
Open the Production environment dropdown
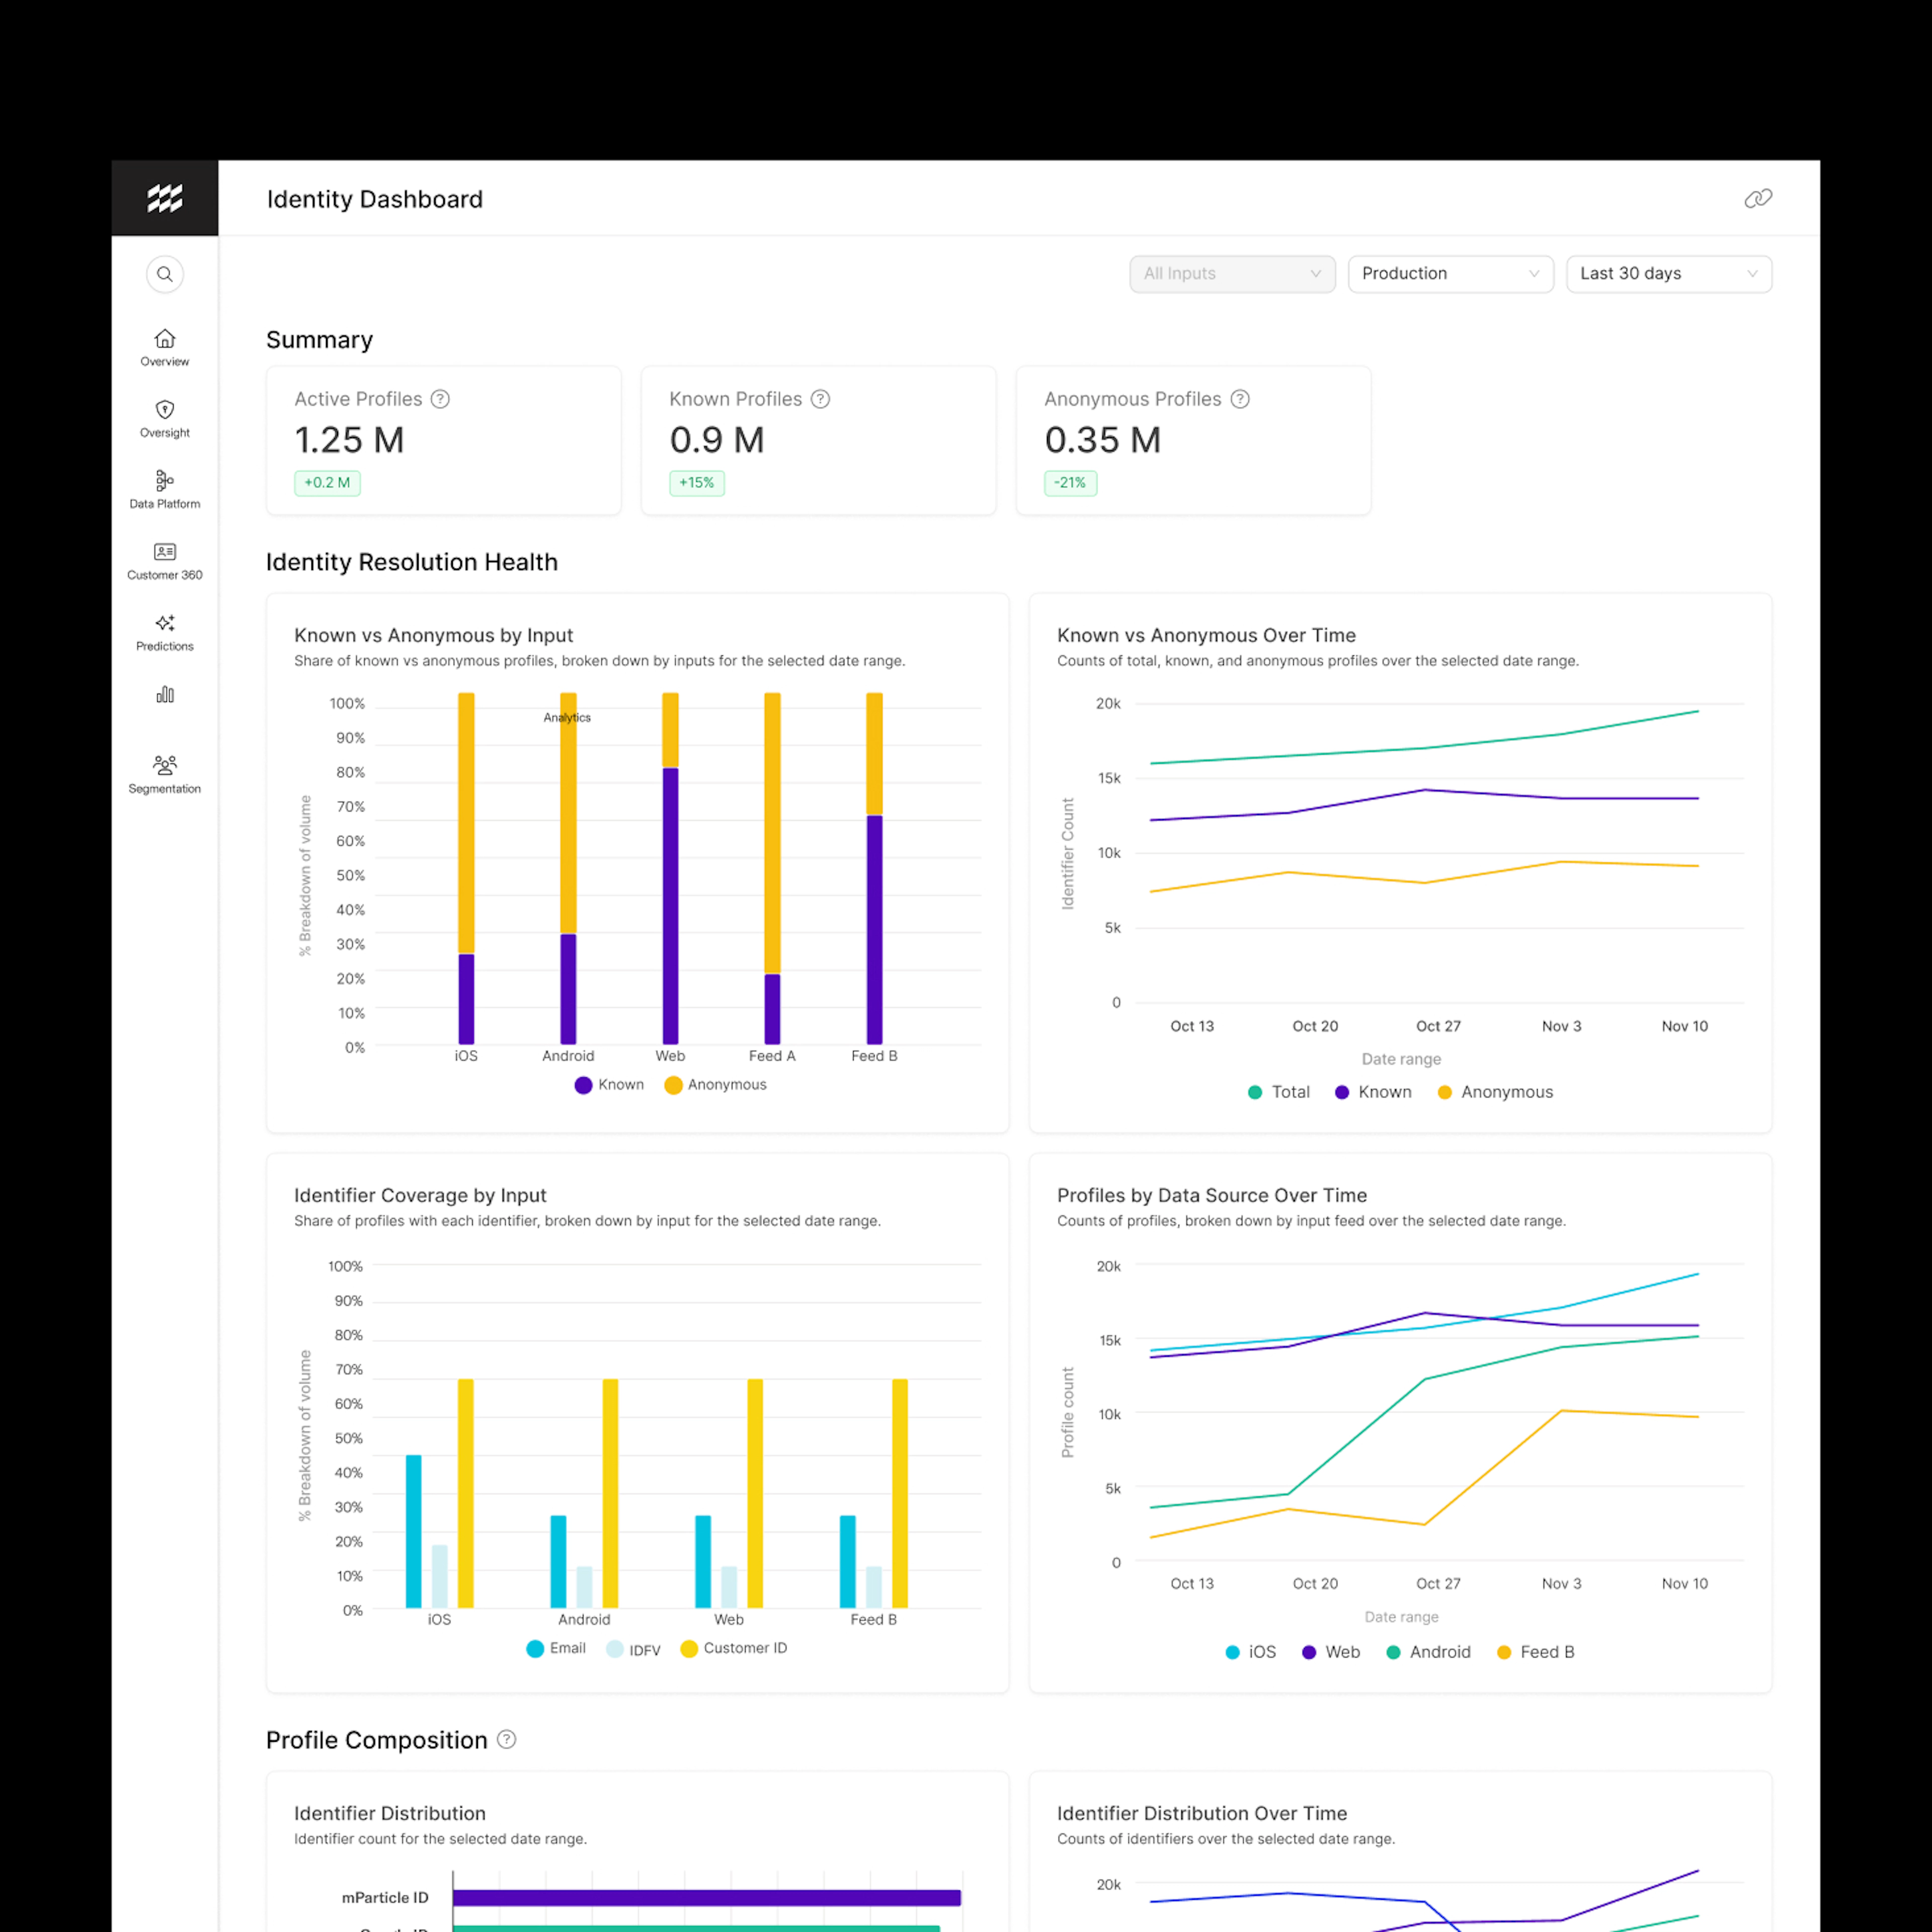1450,274
